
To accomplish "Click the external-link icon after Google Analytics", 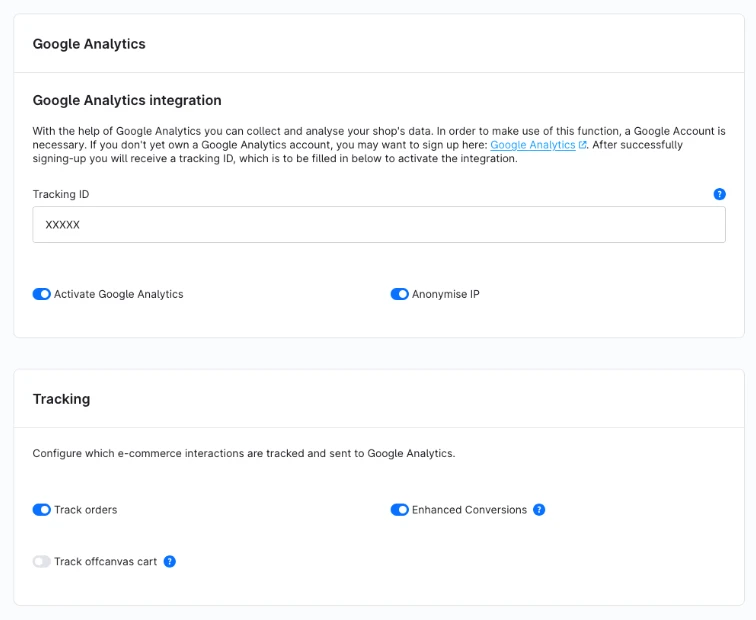I will coord(582,145).
